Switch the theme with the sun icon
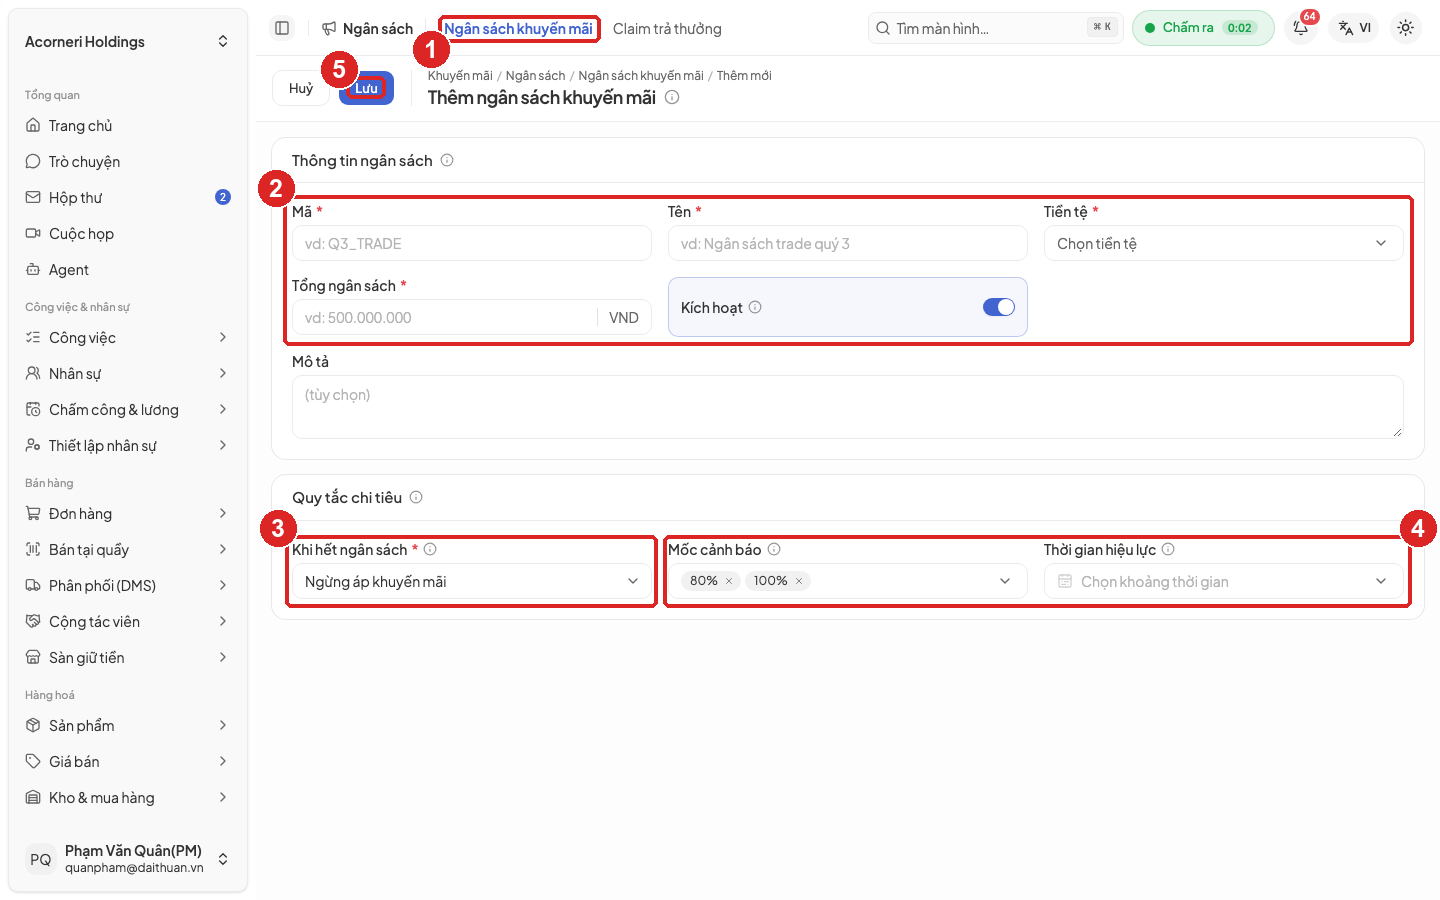The width and height of the screenshot is (1440, 900). 1405,28
